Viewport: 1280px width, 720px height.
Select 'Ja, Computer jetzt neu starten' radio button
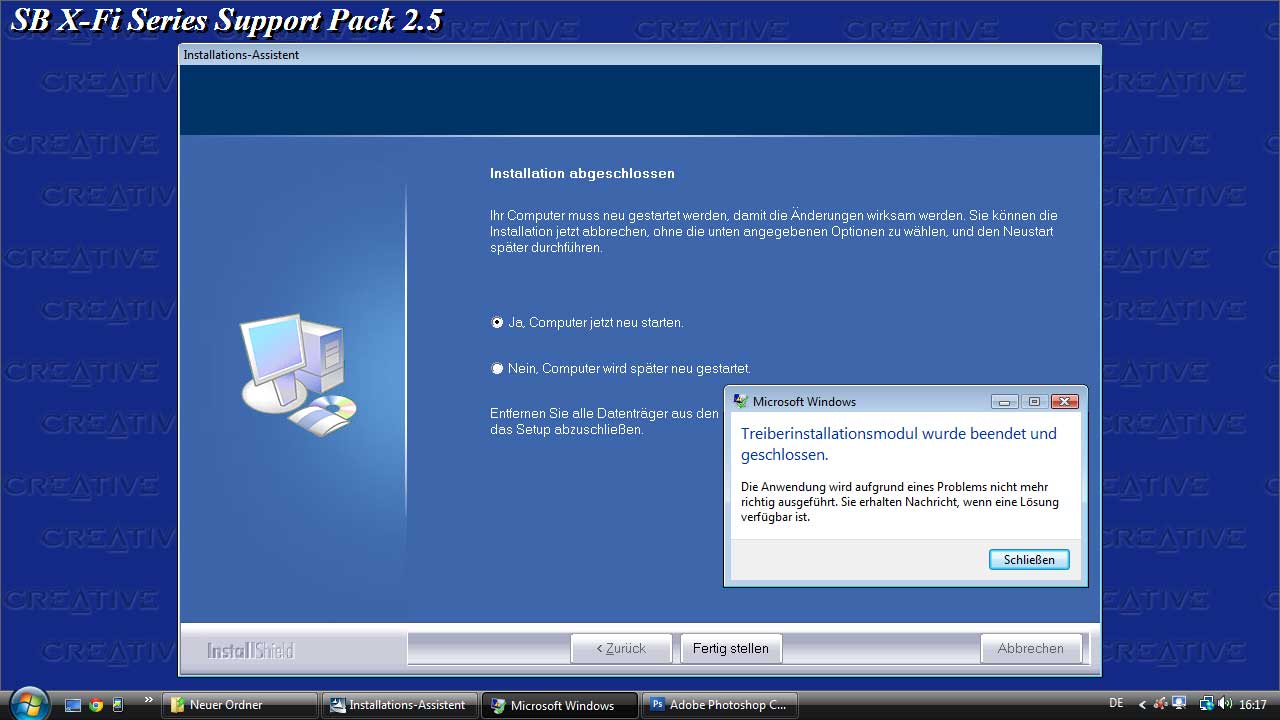(x=497, y=323)
